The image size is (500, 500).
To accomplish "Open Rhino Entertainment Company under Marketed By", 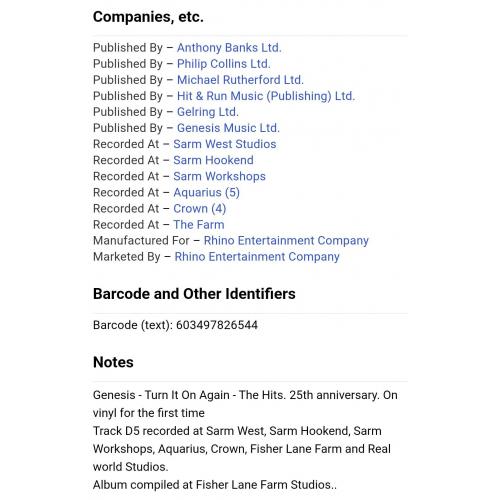I will tap(257, 257).
